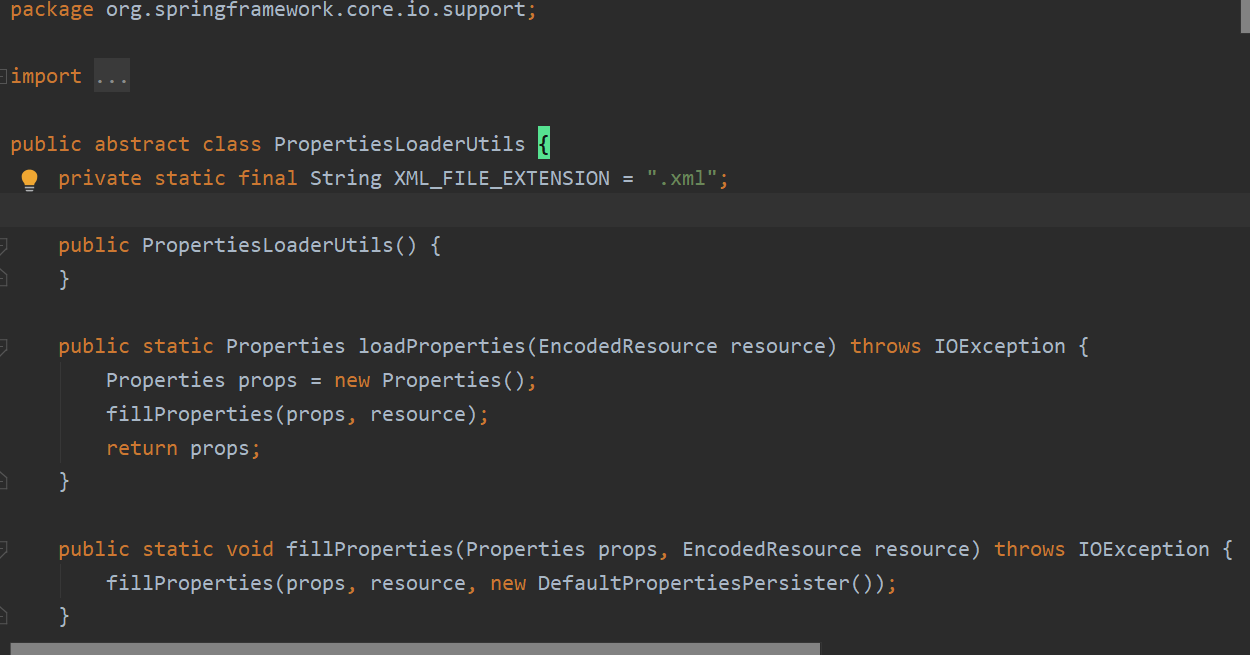Click the highlighted opening brace after PropertiesLoaderUtils
This screenshot has height=655, width=1250.
pos(544,143)
